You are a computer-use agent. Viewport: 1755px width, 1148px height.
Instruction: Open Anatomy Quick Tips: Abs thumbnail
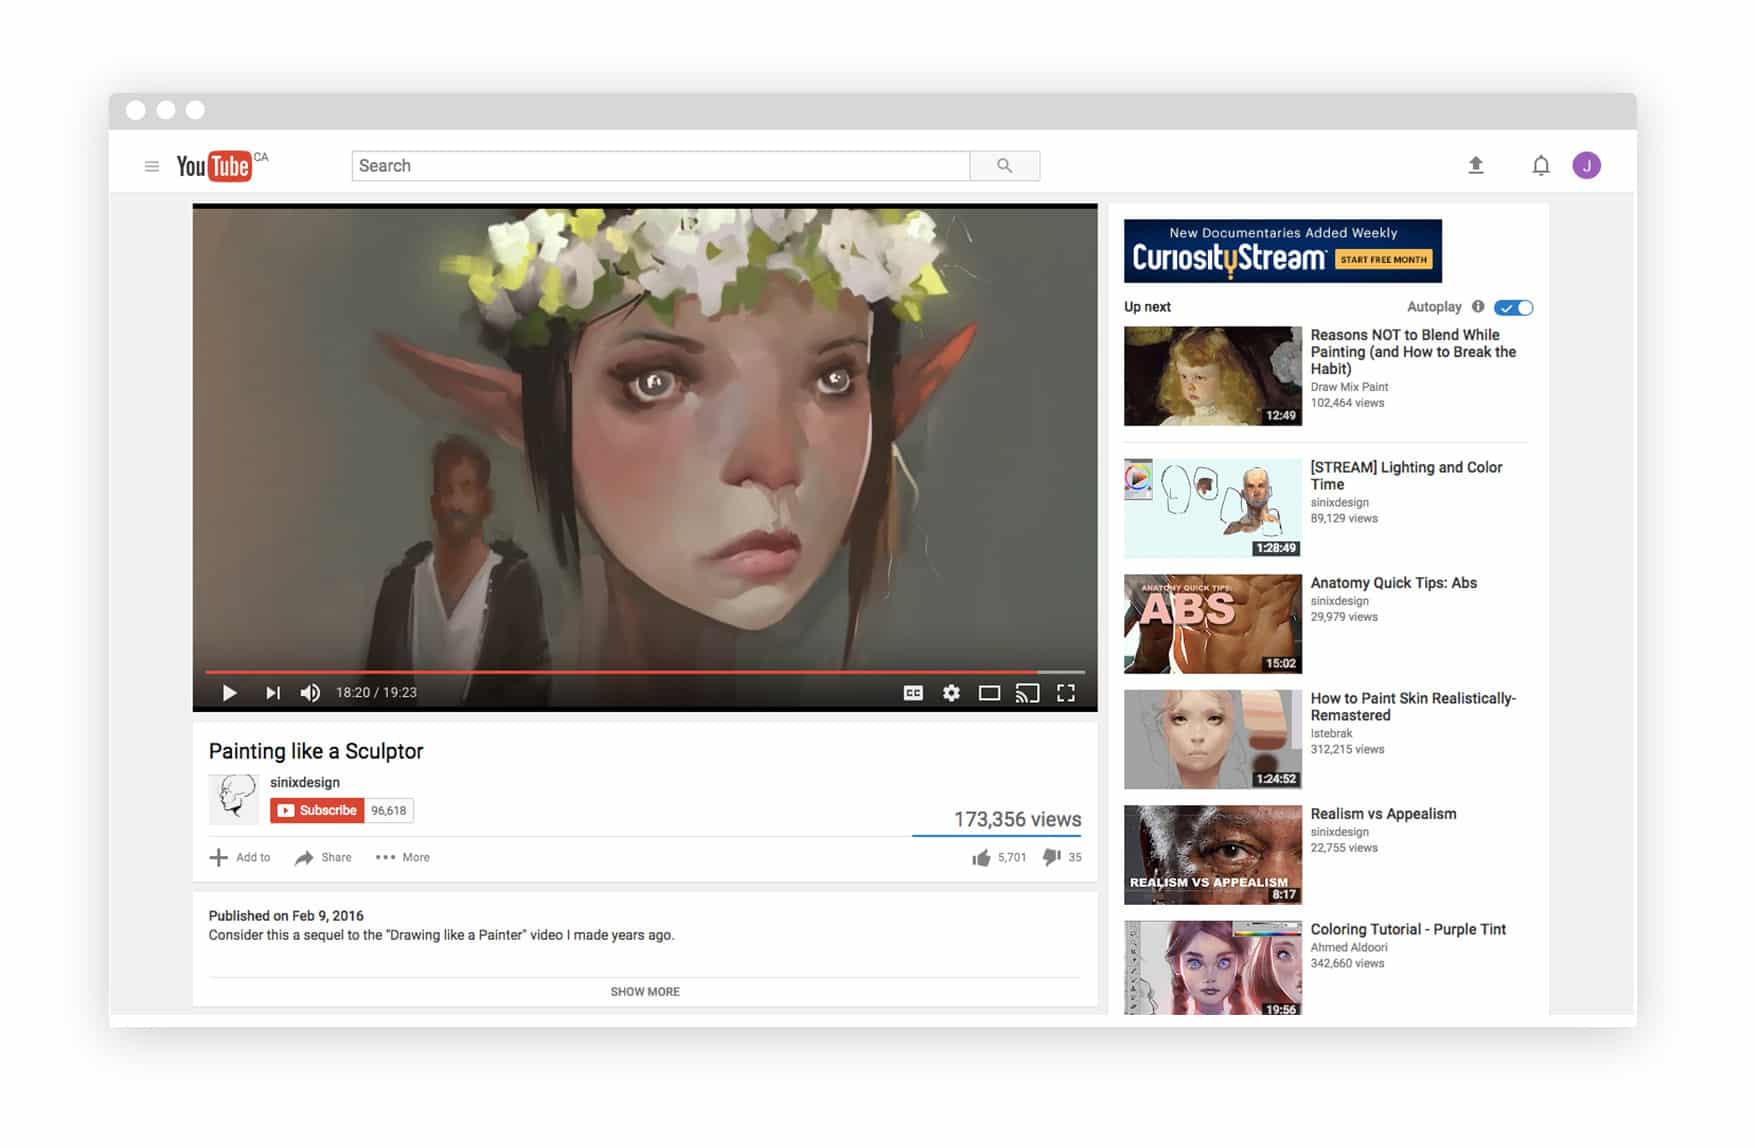pyautogui.click(x=1213, y=623)
